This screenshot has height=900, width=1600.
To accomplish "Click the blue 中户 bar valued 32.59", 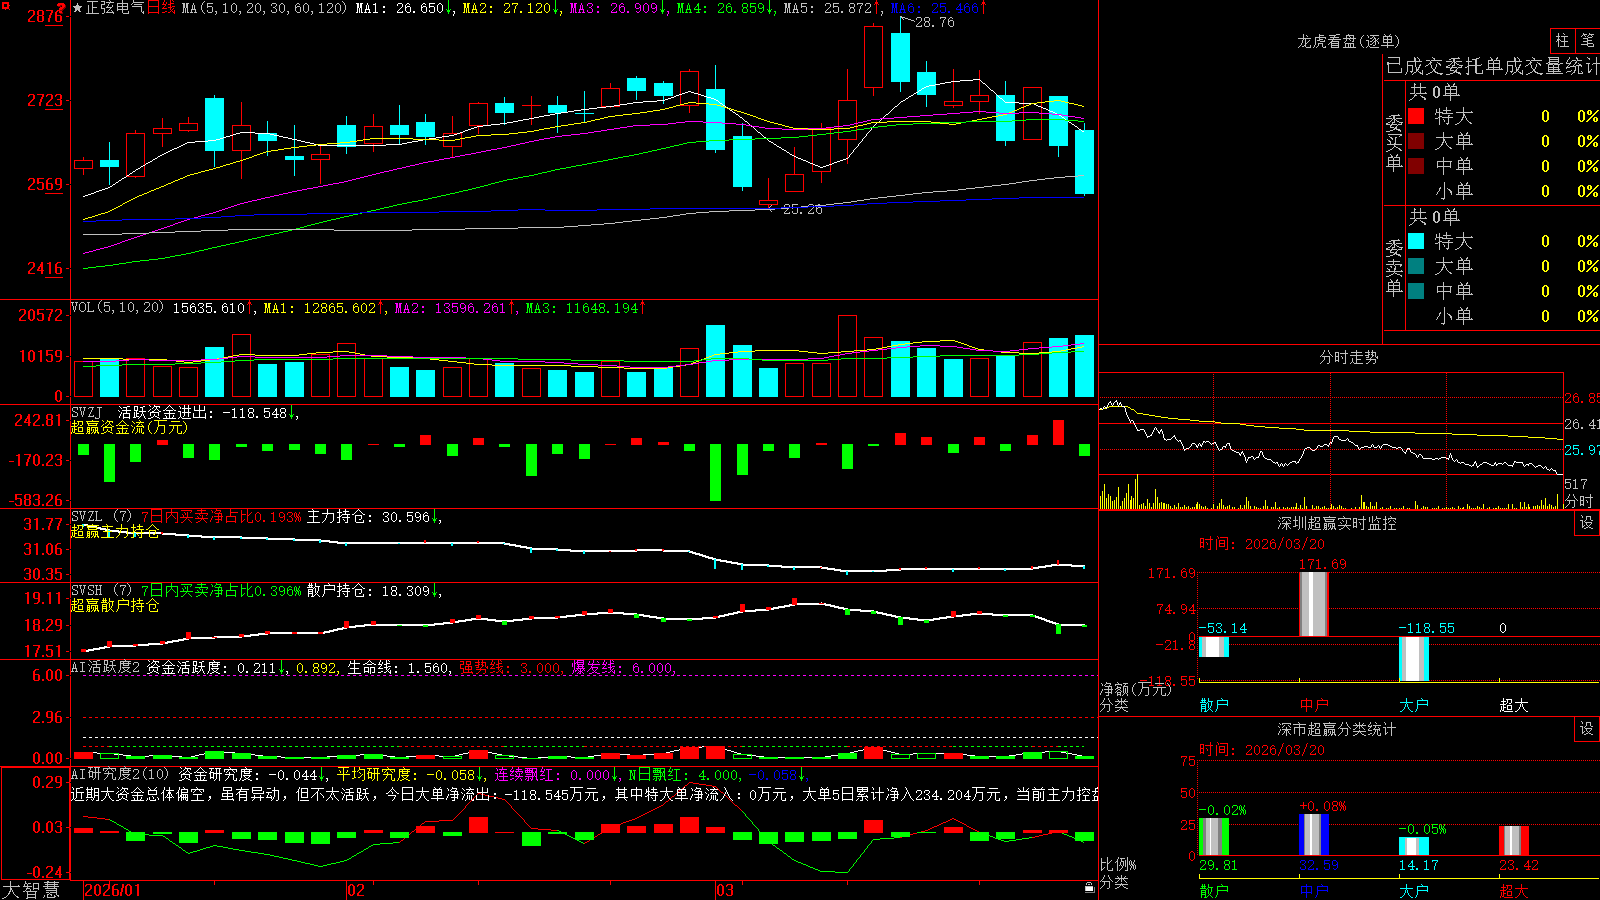I will point(1314,835).
